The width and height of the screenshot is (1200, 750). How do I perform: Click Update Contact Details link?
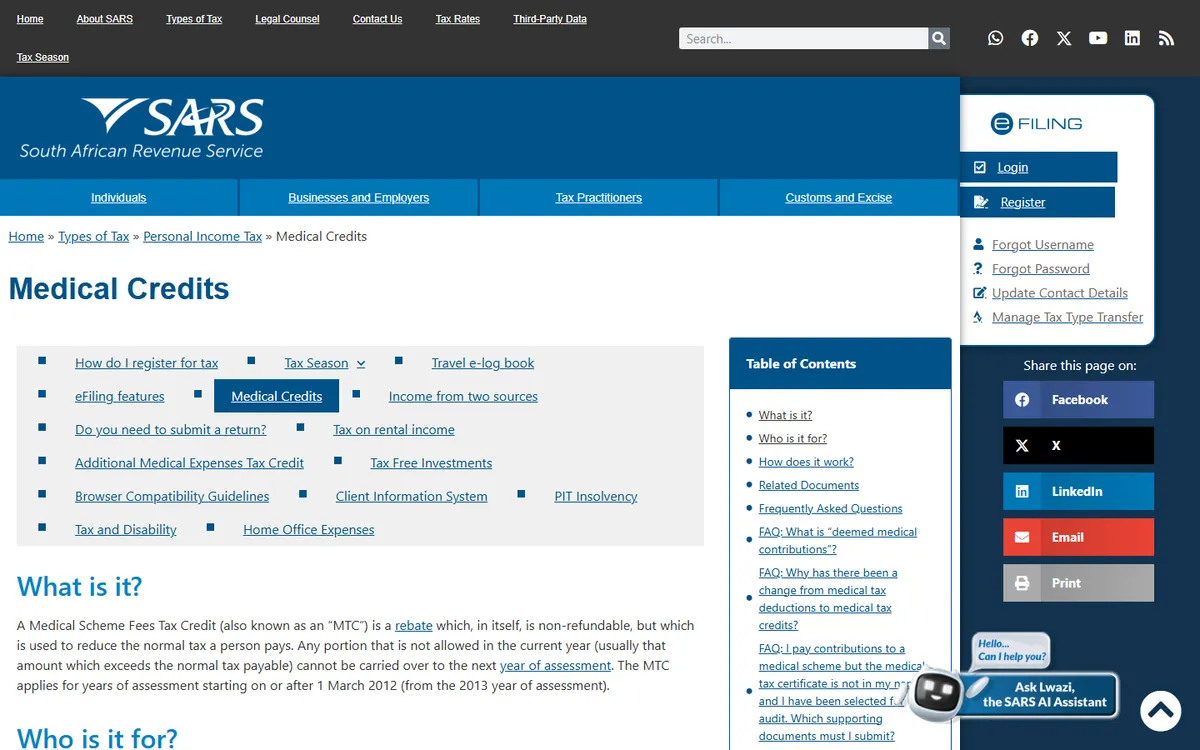[1059, 293]
